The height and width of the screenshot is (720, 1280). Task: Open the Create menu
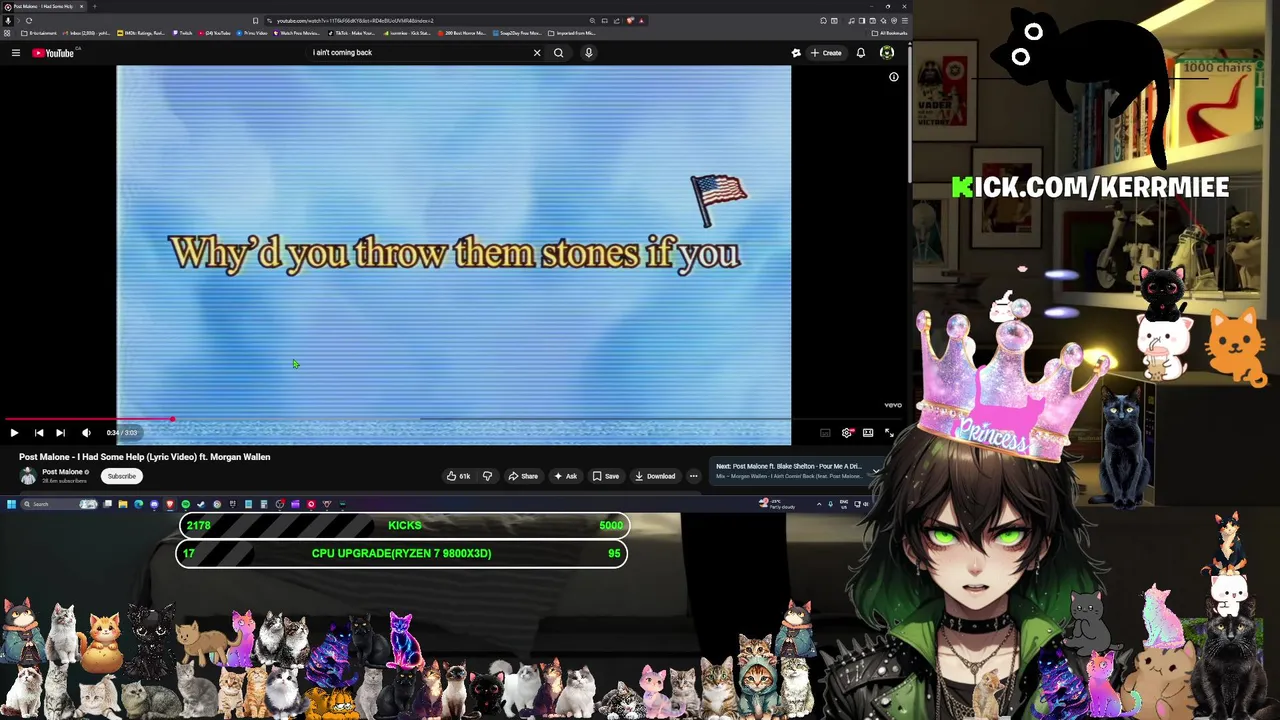click(x=826, y=53)
